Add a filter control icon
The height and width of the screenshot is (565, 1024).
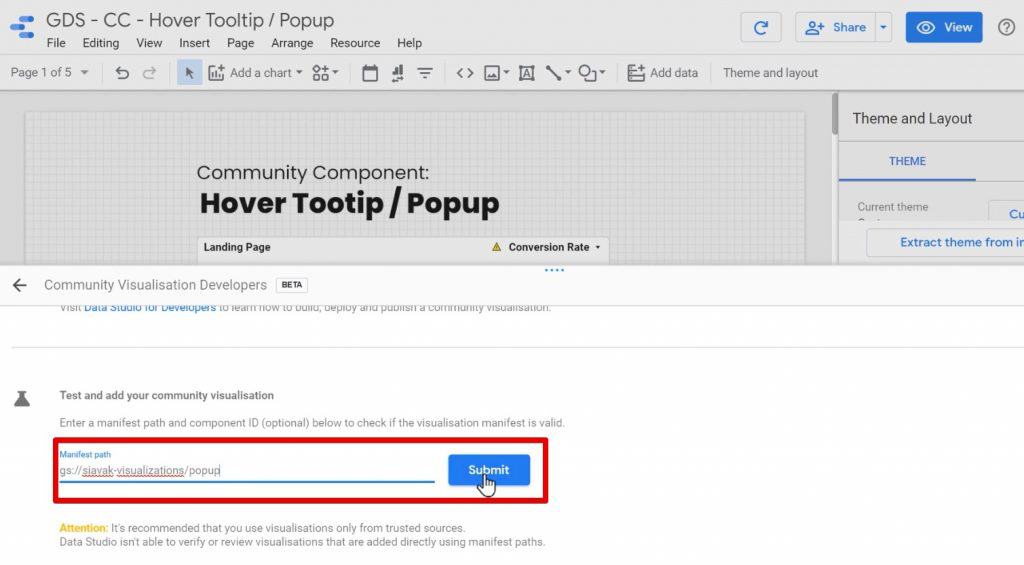coord(424,73)
